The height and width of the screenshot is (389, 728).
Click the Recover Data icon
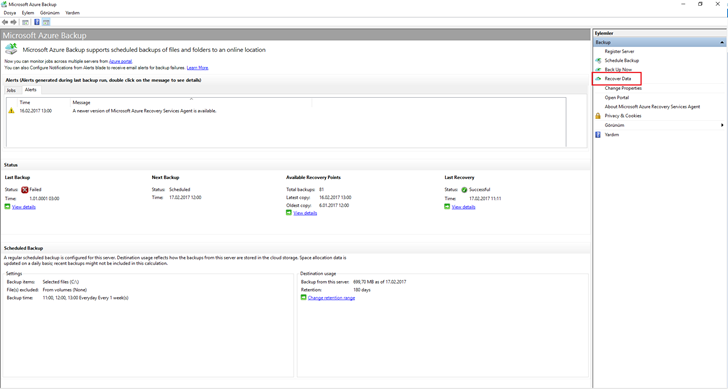pyautogui.click(x=598, y=79)
